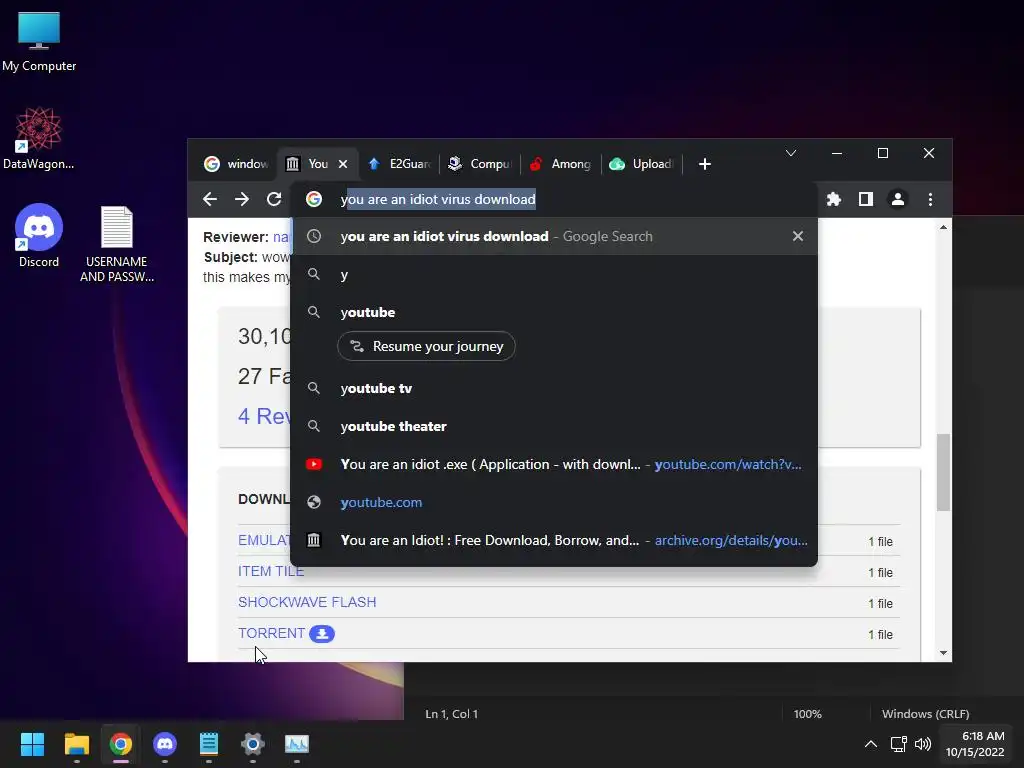The height and width of the screenshot is (768, 1024).
Task: Open the clock and date flyout
Action: pos(975,744)
